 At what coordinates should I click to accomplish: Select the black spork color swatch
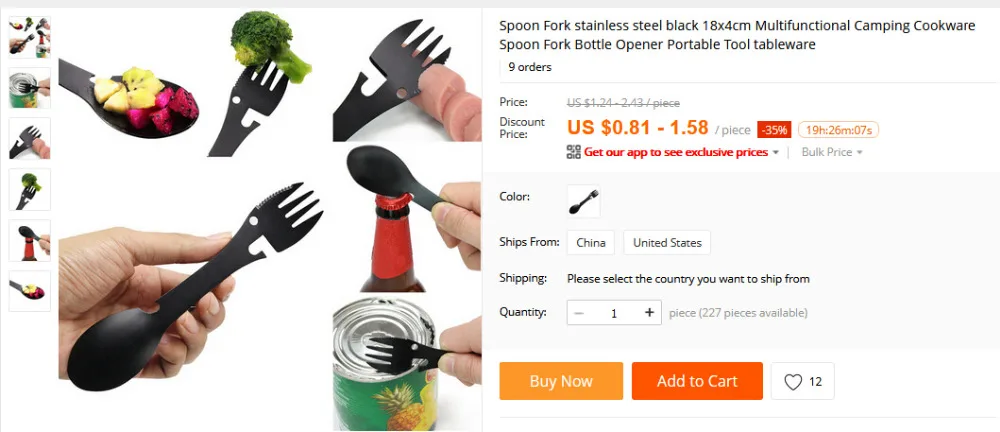click(x=584, y=201)
